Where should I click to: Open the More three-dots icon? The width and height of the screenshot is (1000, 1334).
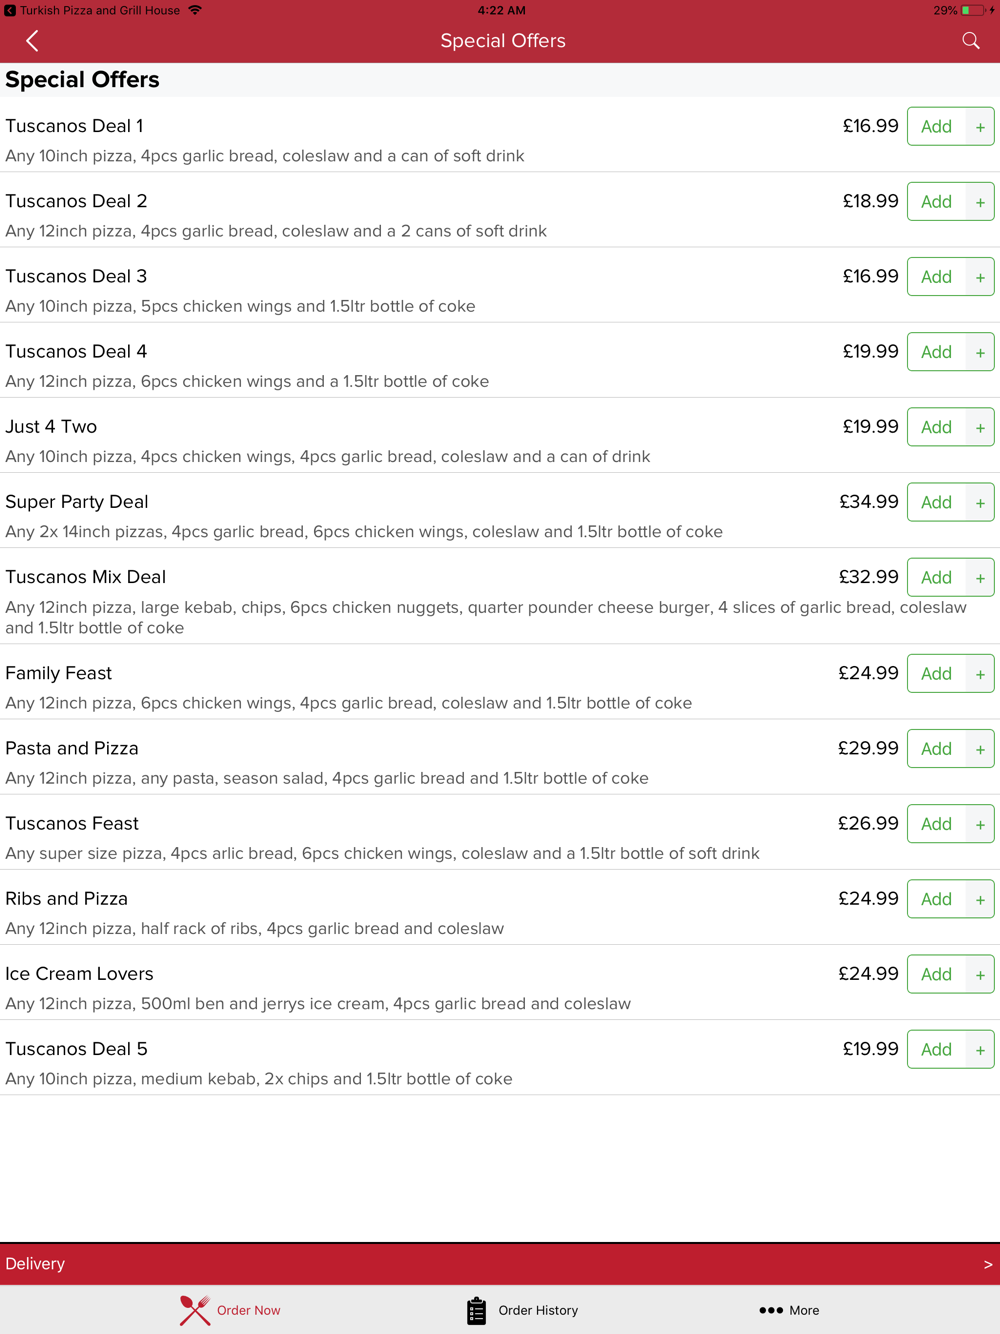770,1310
